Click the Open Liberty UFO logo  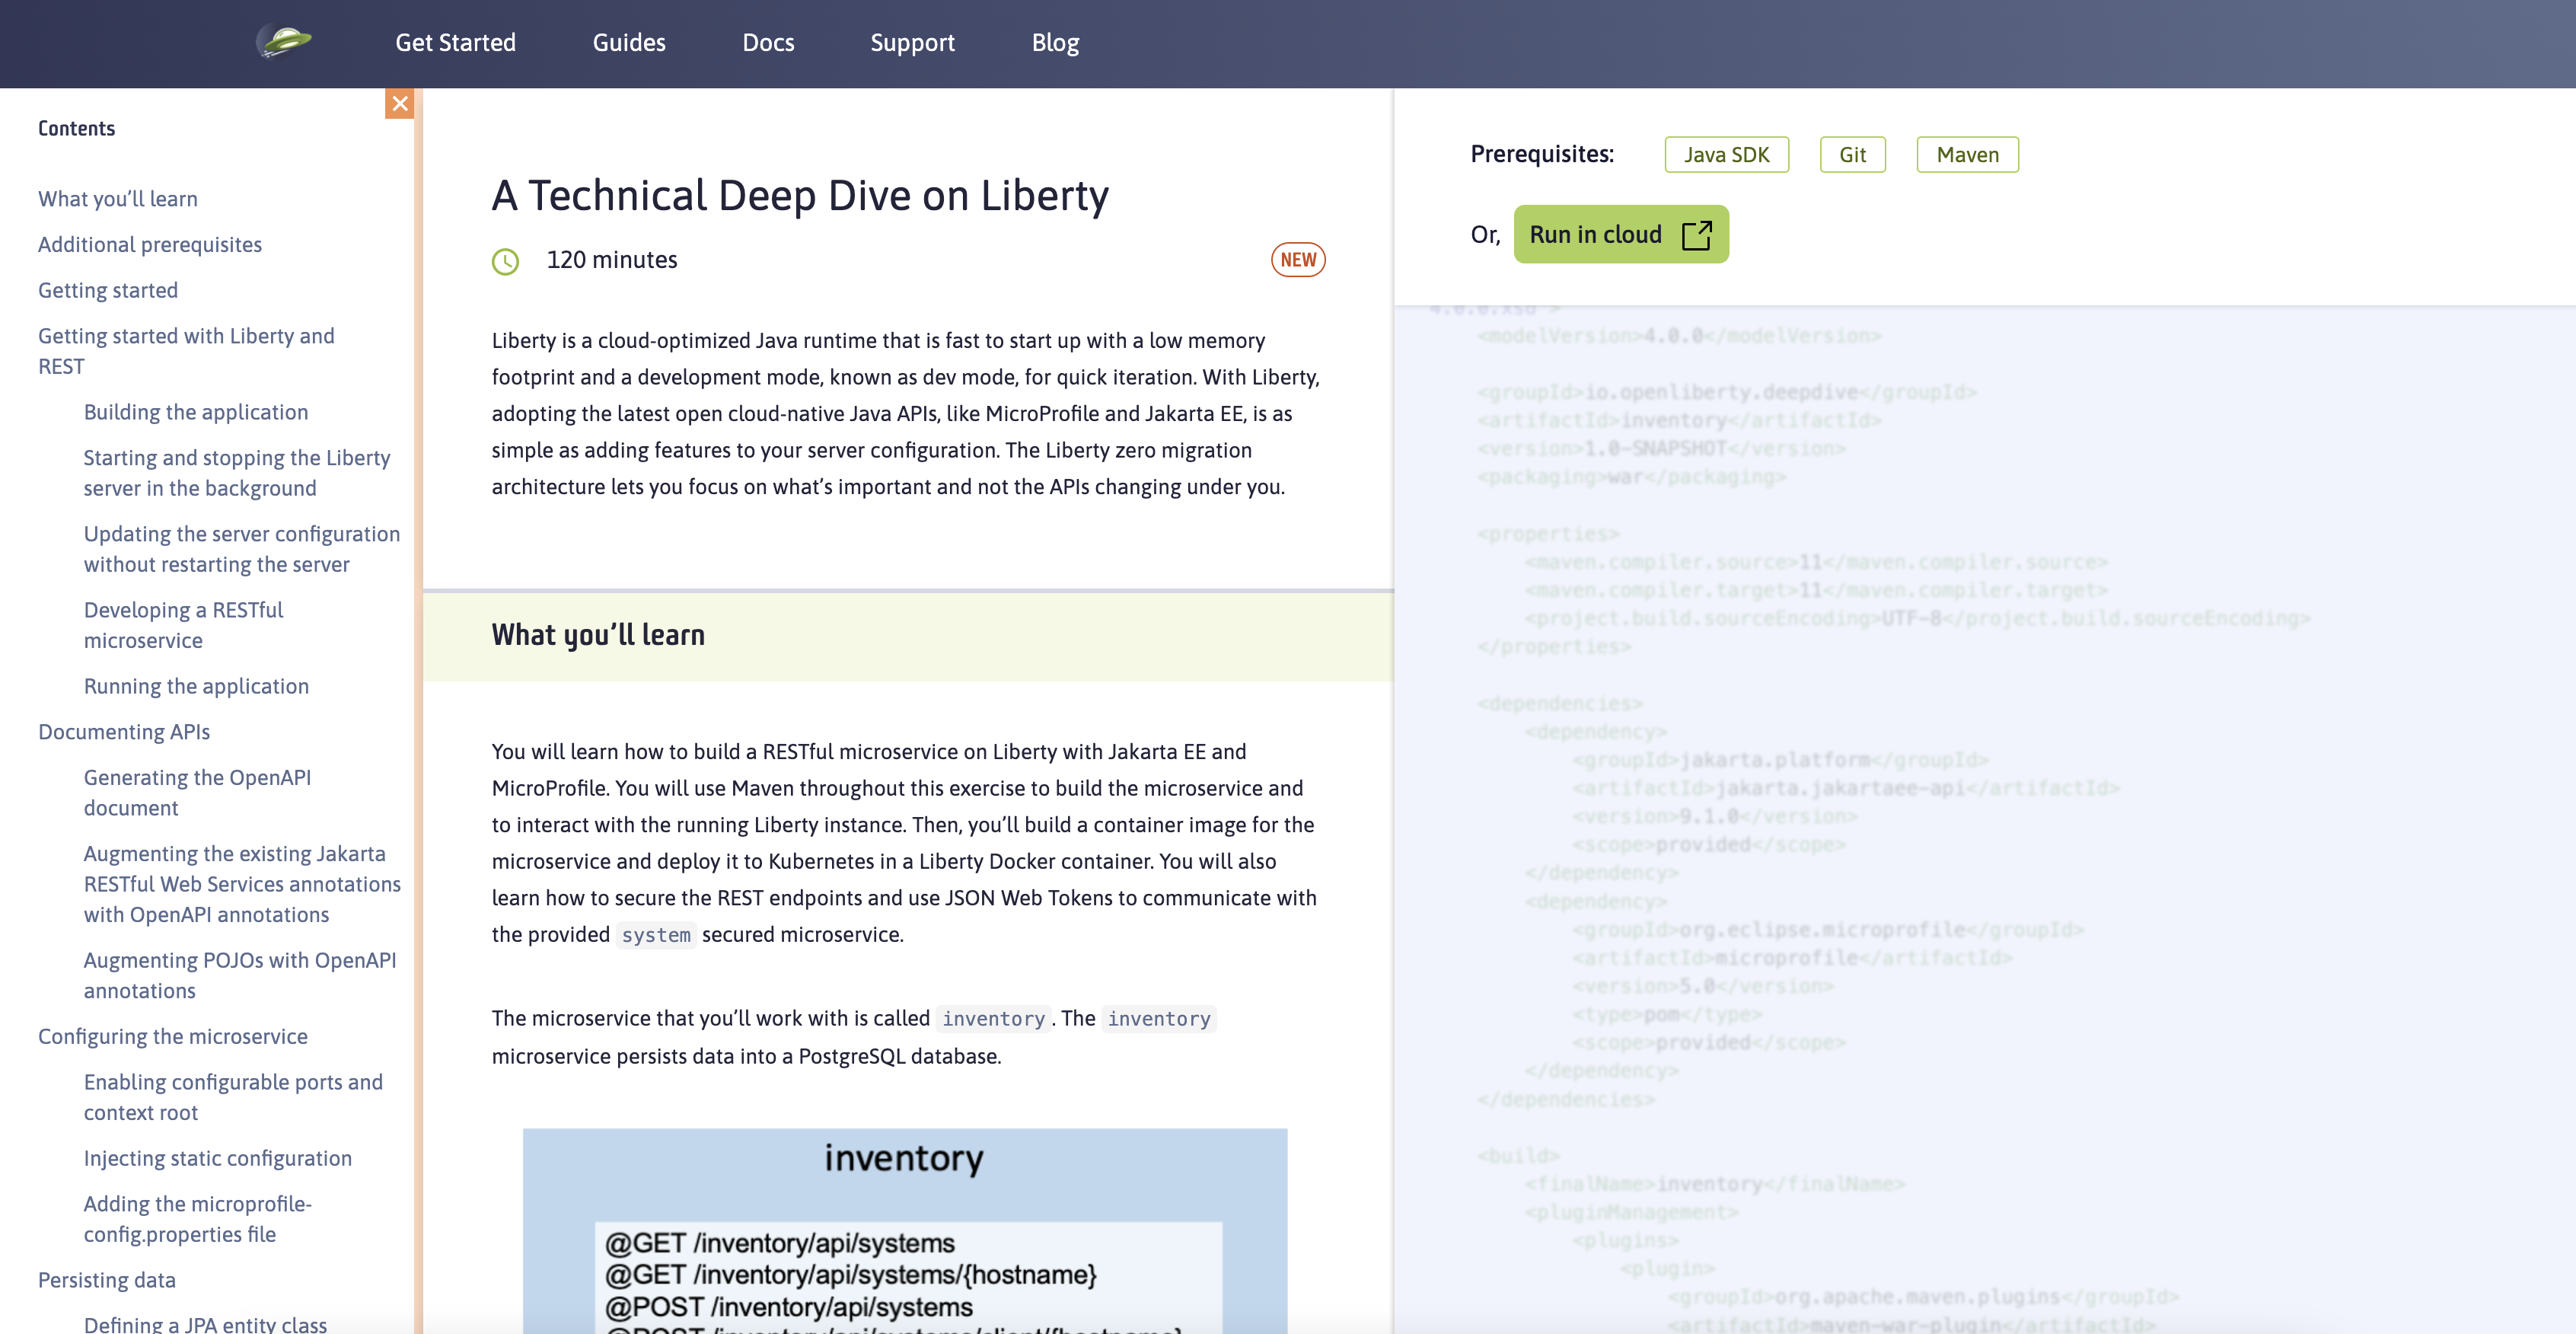click(285, 42)
